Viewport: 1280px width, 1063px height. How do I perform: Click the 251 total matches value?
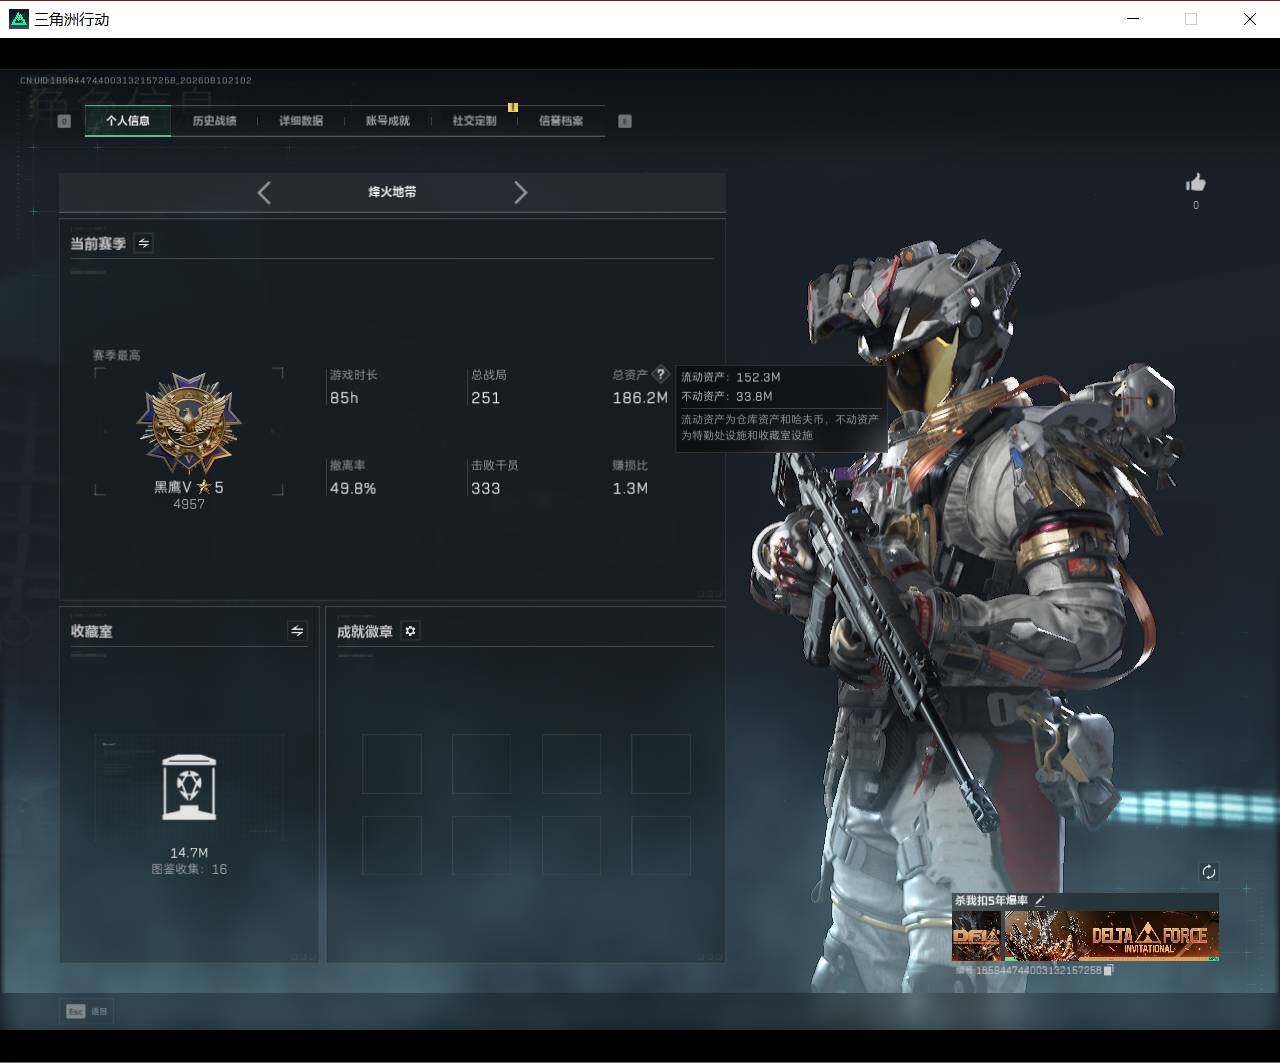(x=485, y=398)
